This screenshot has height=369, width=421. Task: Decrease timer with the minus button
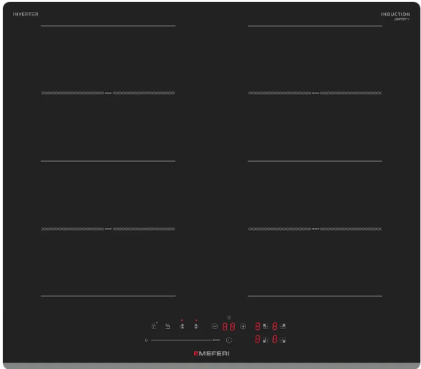215,326
